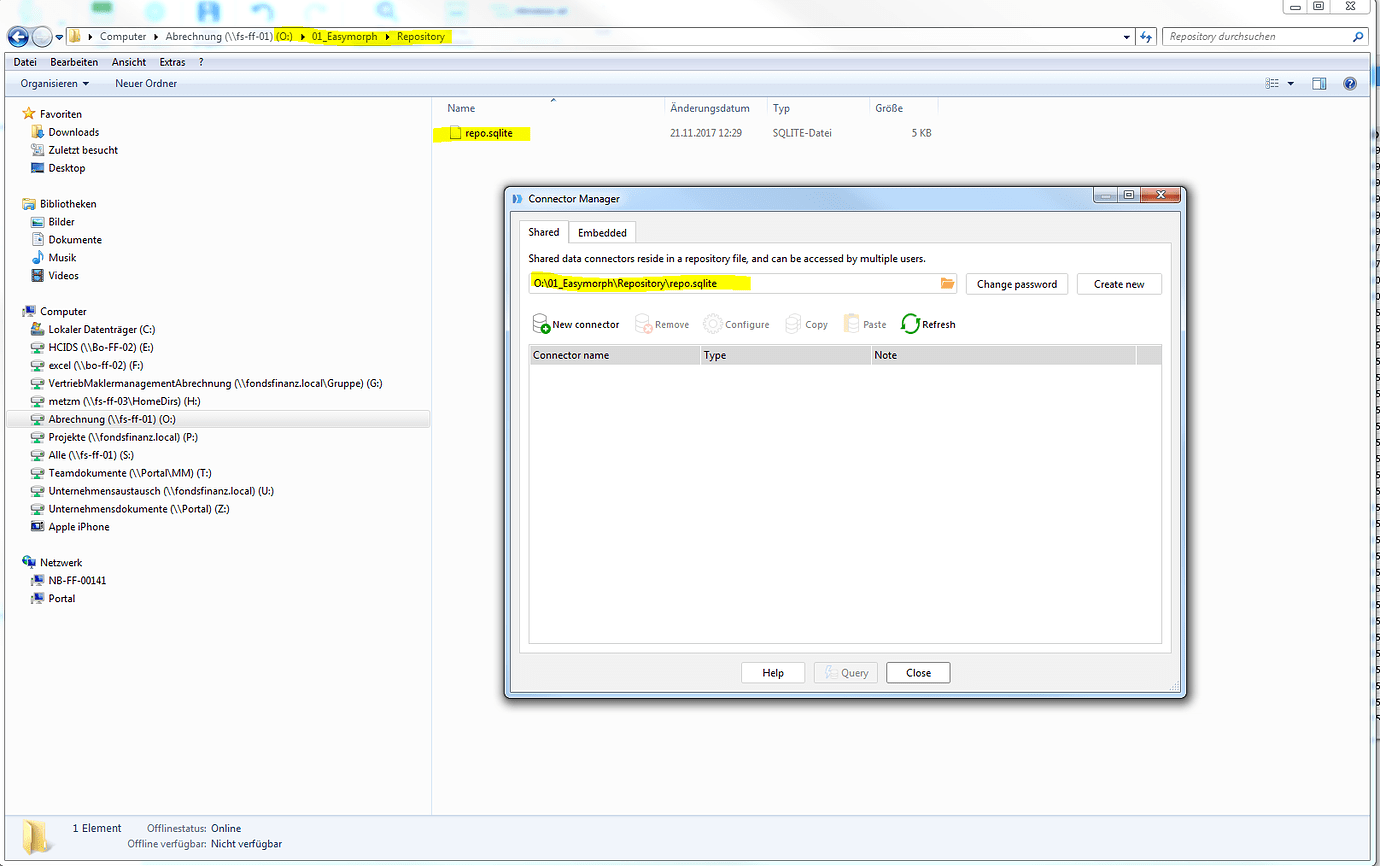The width and height of the screenshot is (1380, 866).
Task: Switch to the Embedded tab
Action: (602, 233)
